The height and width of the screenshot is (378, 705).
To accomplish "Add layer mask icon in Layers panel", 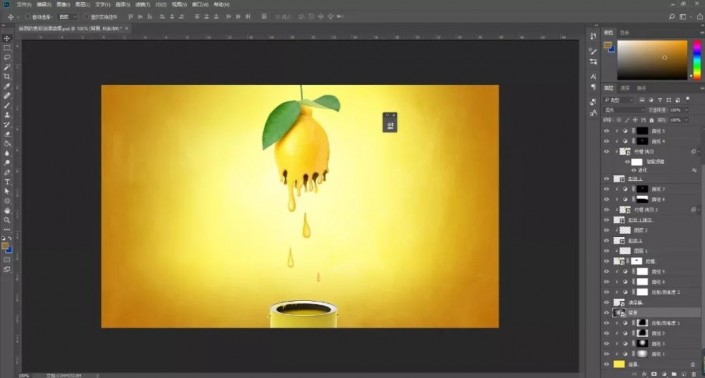I will [x=654, y=374].
